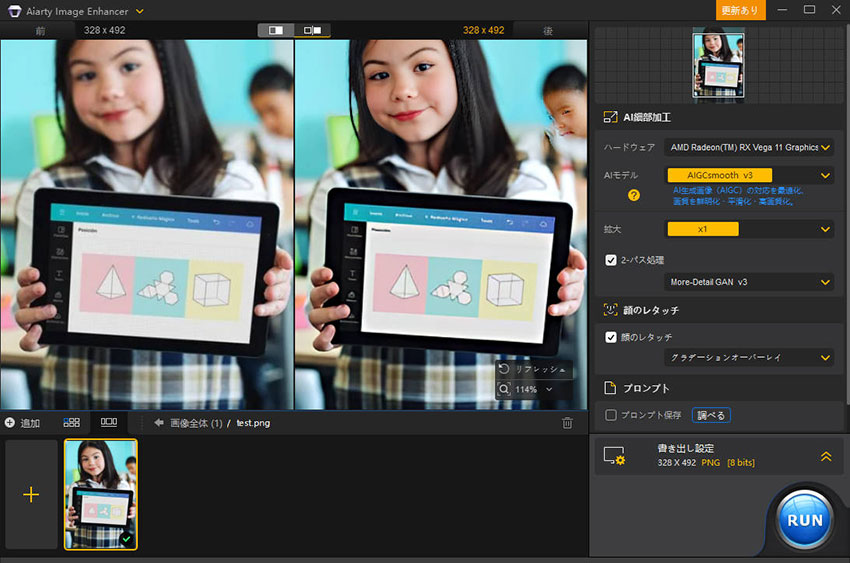
Task: Switch to filmstrip thumbnail view
Action: coord(108,422)
